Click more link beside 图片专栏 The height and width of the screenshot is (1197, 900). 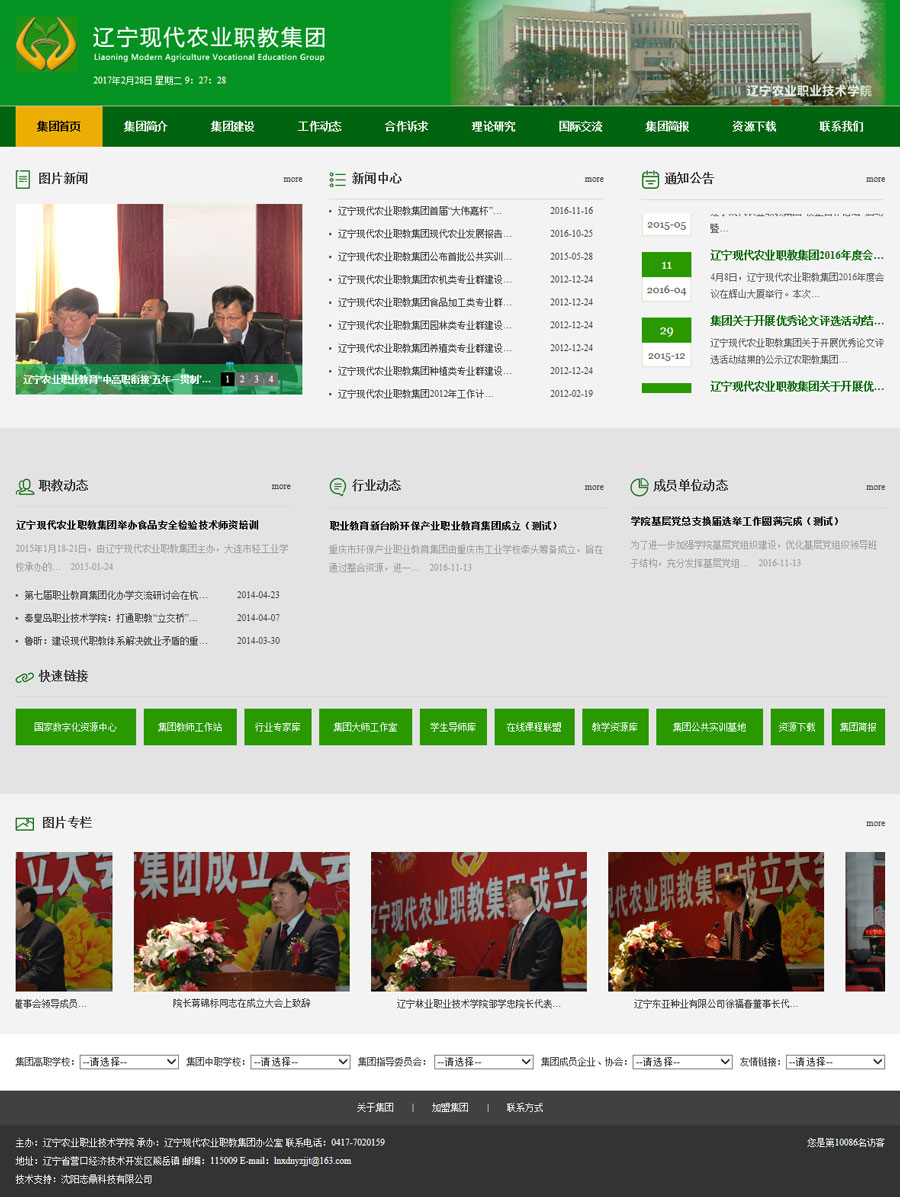click(x=876, y=824)
